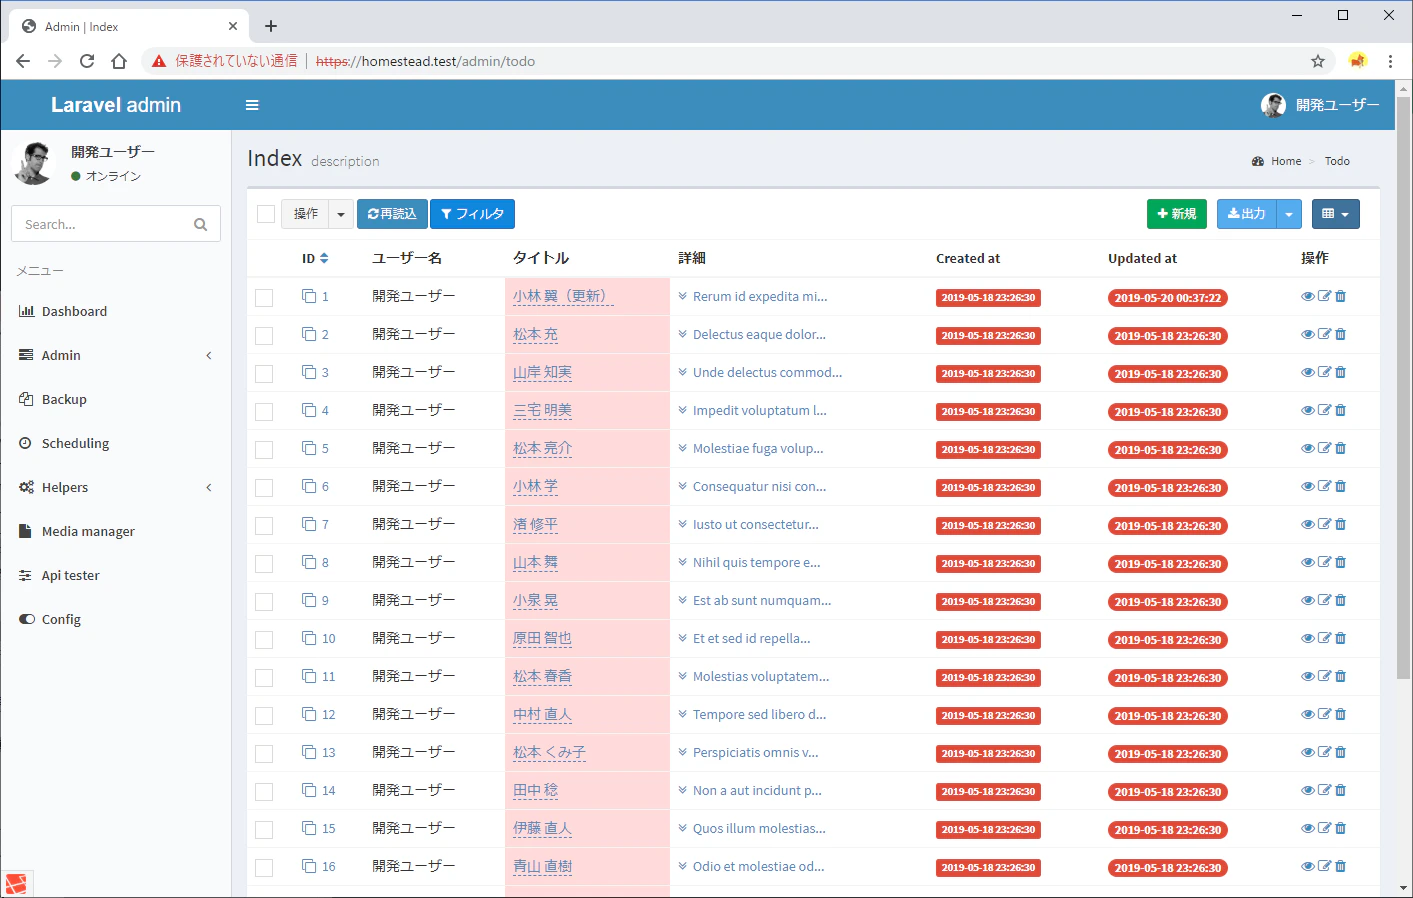Check the select-all checkbox in the toolbar

pos(266,214)
